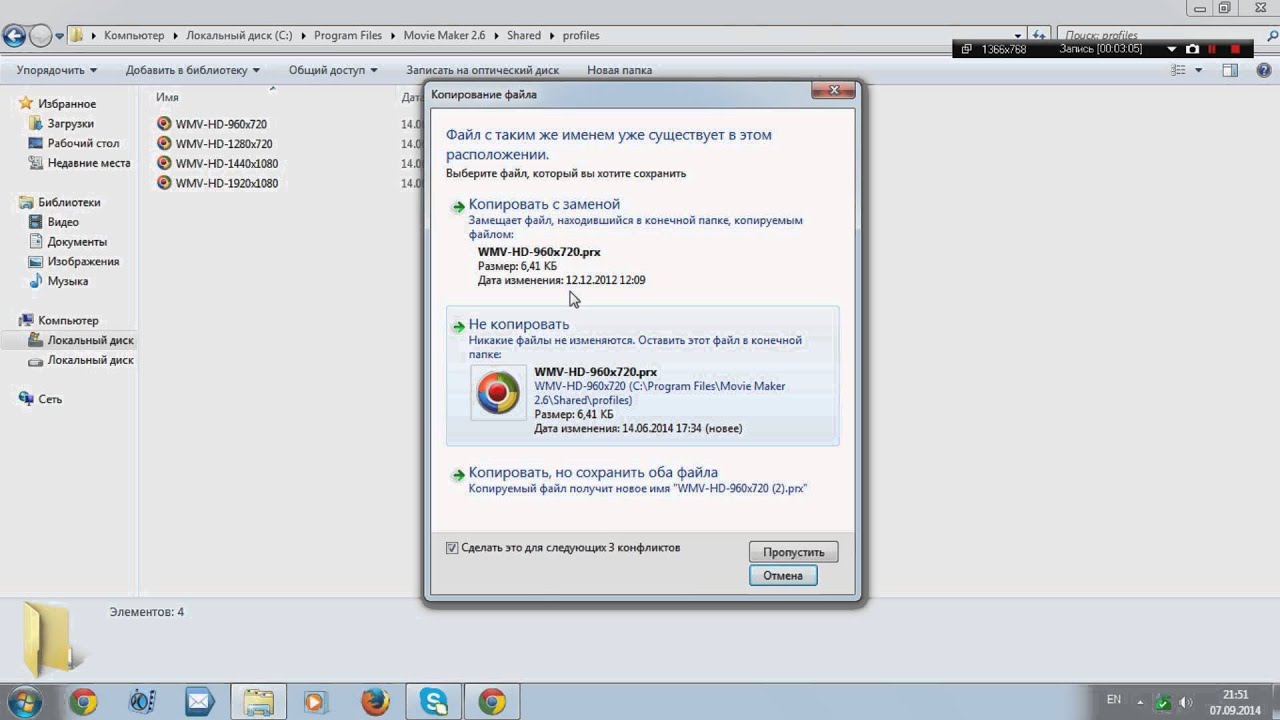Click the icon of WMV-HD-1280x720 file

tap(164, 144)
